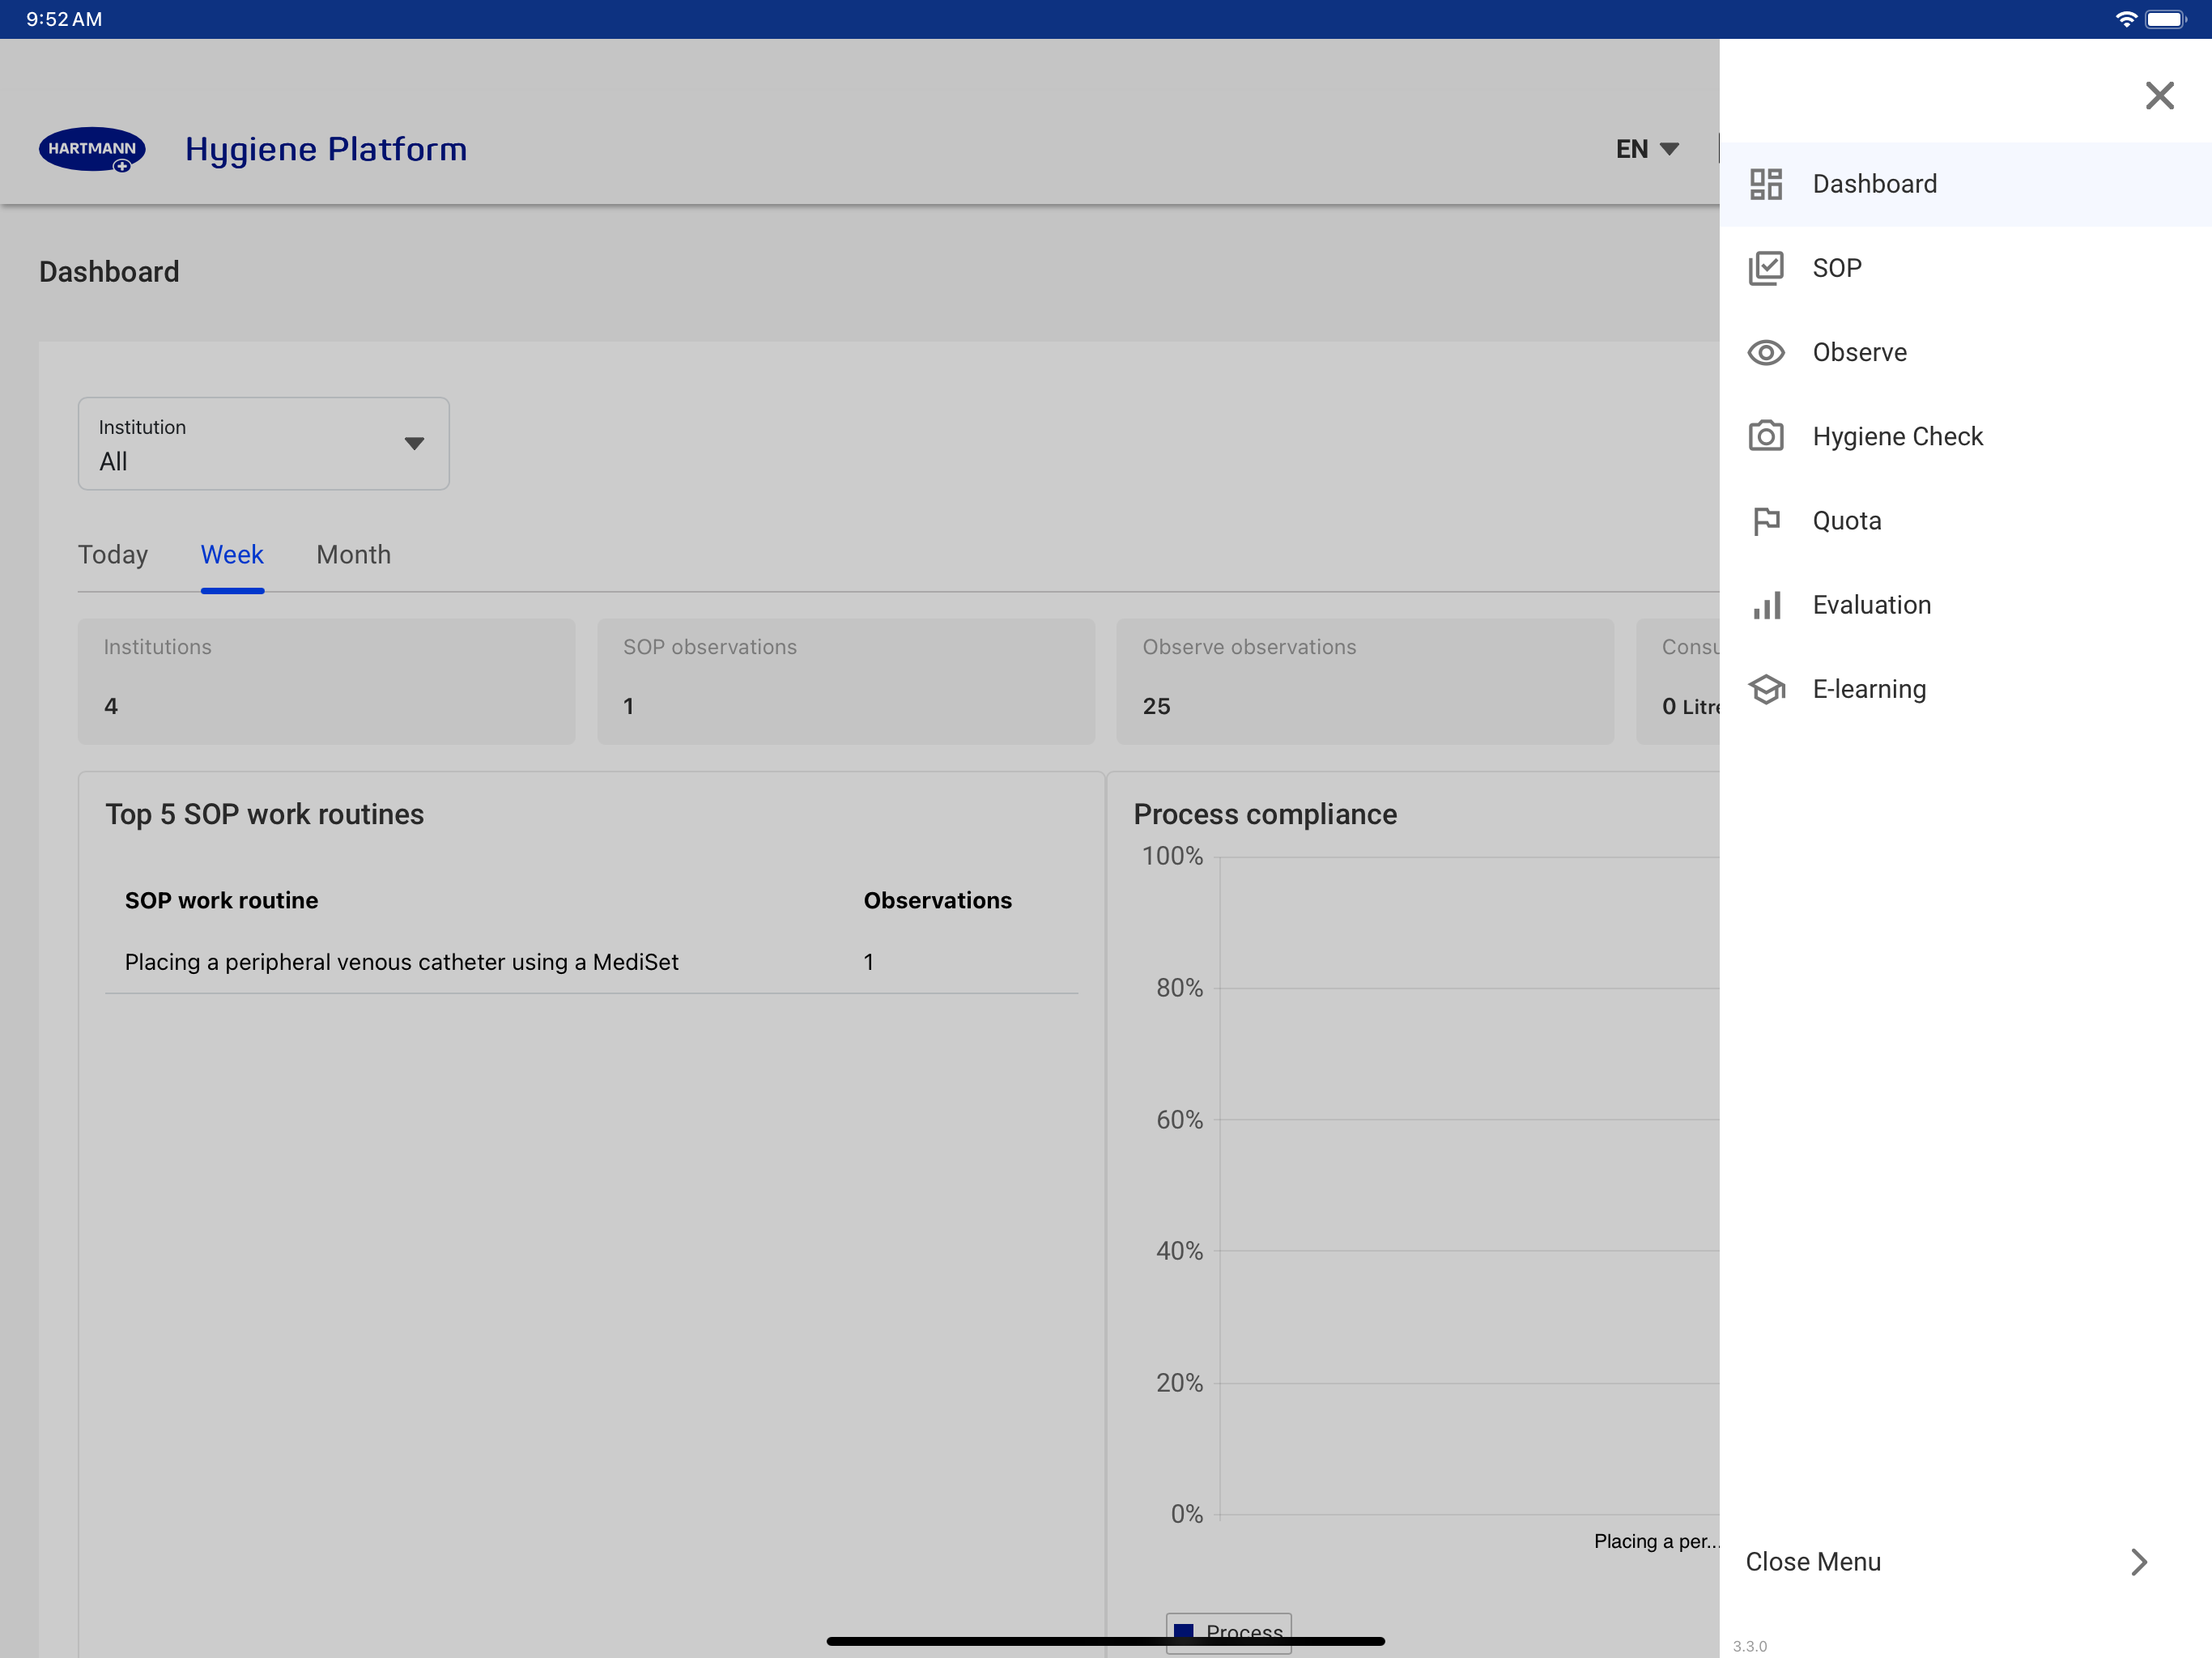Image resolution: width=2212 pixels, height=1658 pixels.
Task: Open the Evaluation menu item
Action: click(x=1965, y=605)
